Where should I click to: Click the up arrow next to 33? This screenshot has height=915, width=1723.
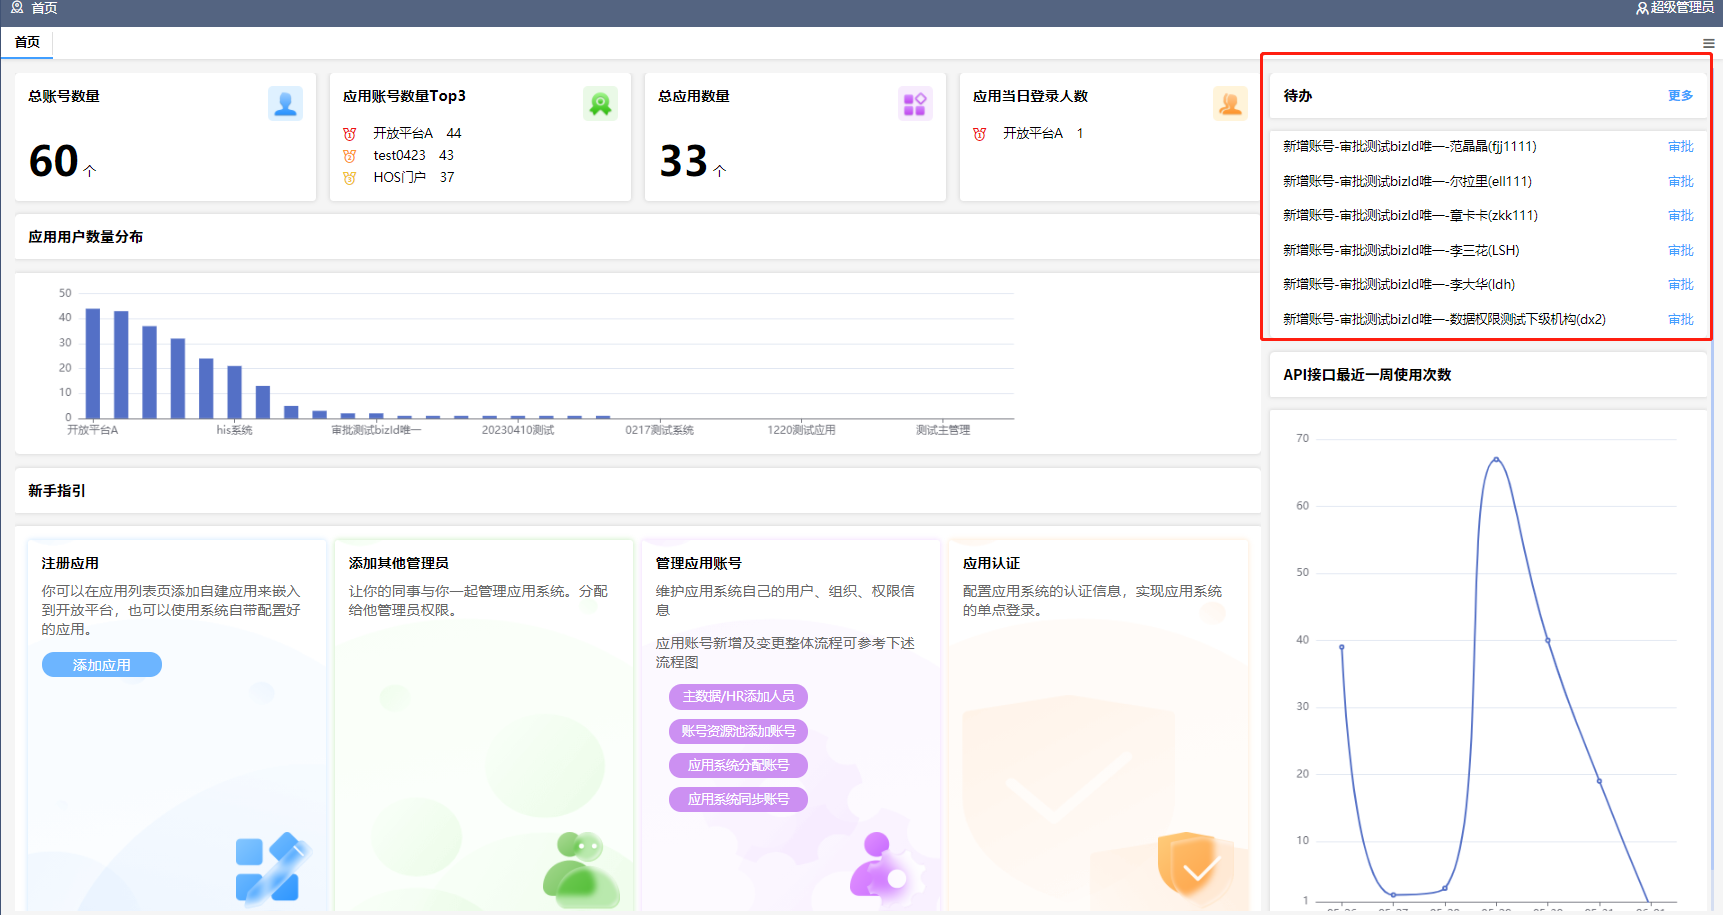720,171
